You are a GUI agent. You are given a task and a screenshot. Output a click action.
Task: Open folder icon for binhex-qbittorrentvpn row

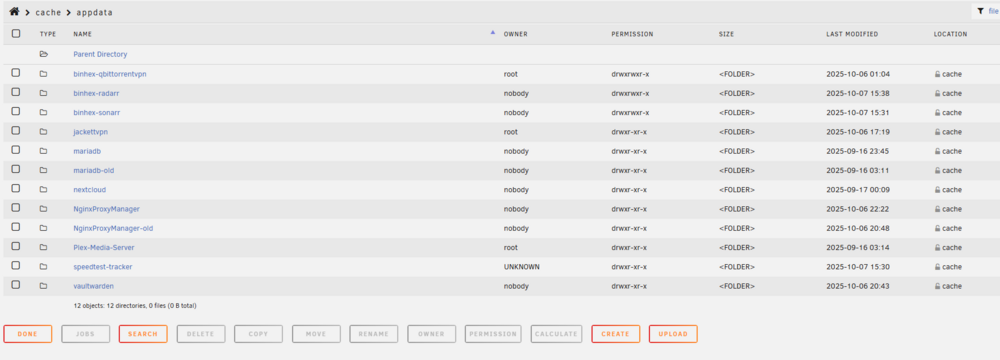pyautogui.click(x=43, y=74)
